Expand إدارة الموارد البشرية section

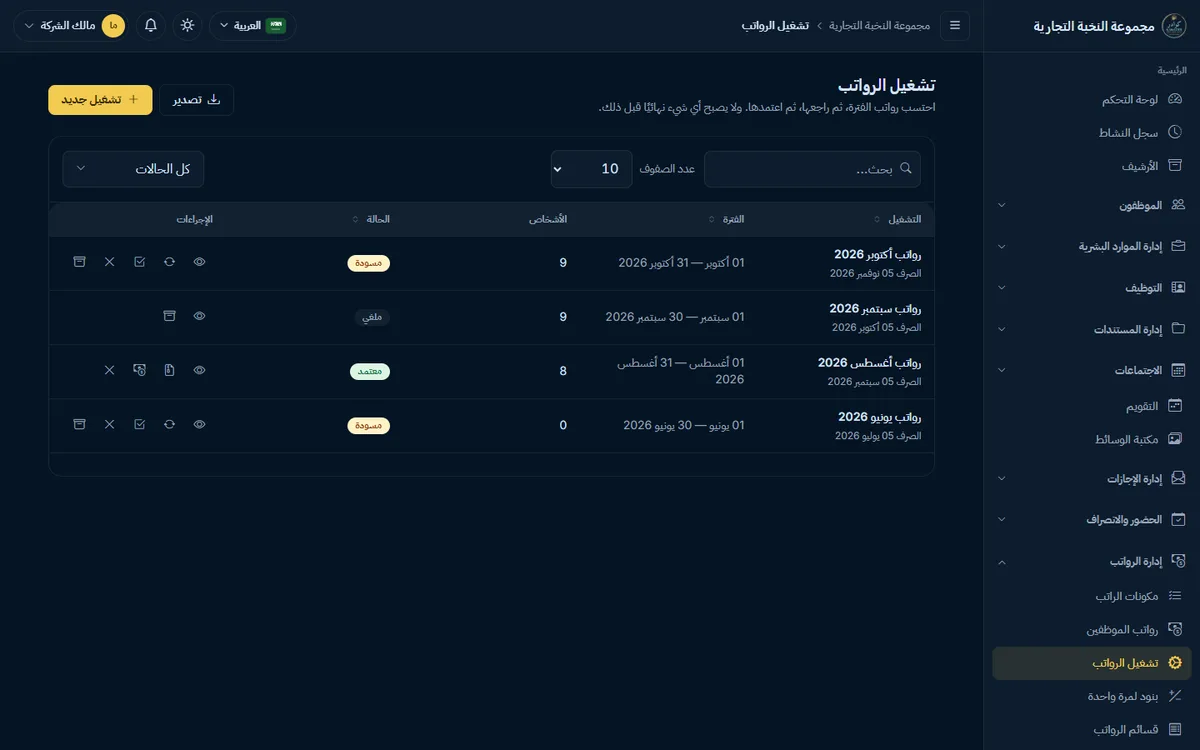(x=1092, y=246)
